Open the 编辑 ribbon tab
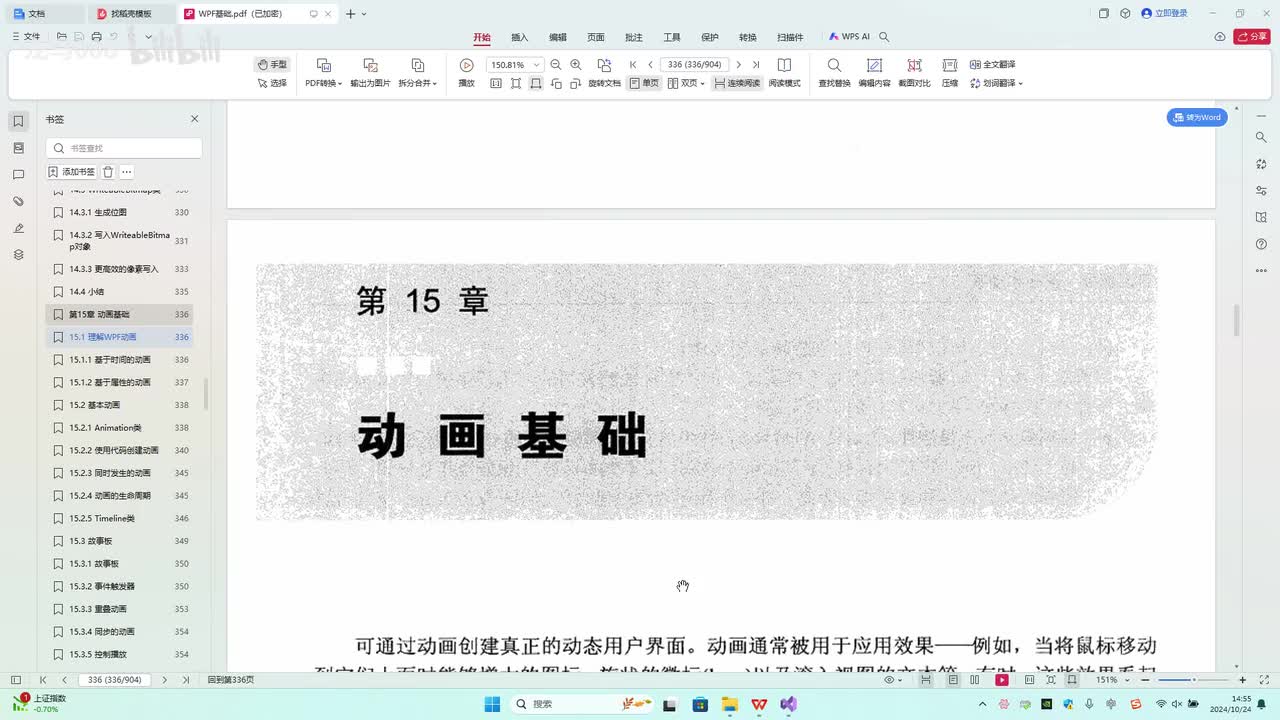The width and height of the screenshot is (1280, 720). [558, 37]
